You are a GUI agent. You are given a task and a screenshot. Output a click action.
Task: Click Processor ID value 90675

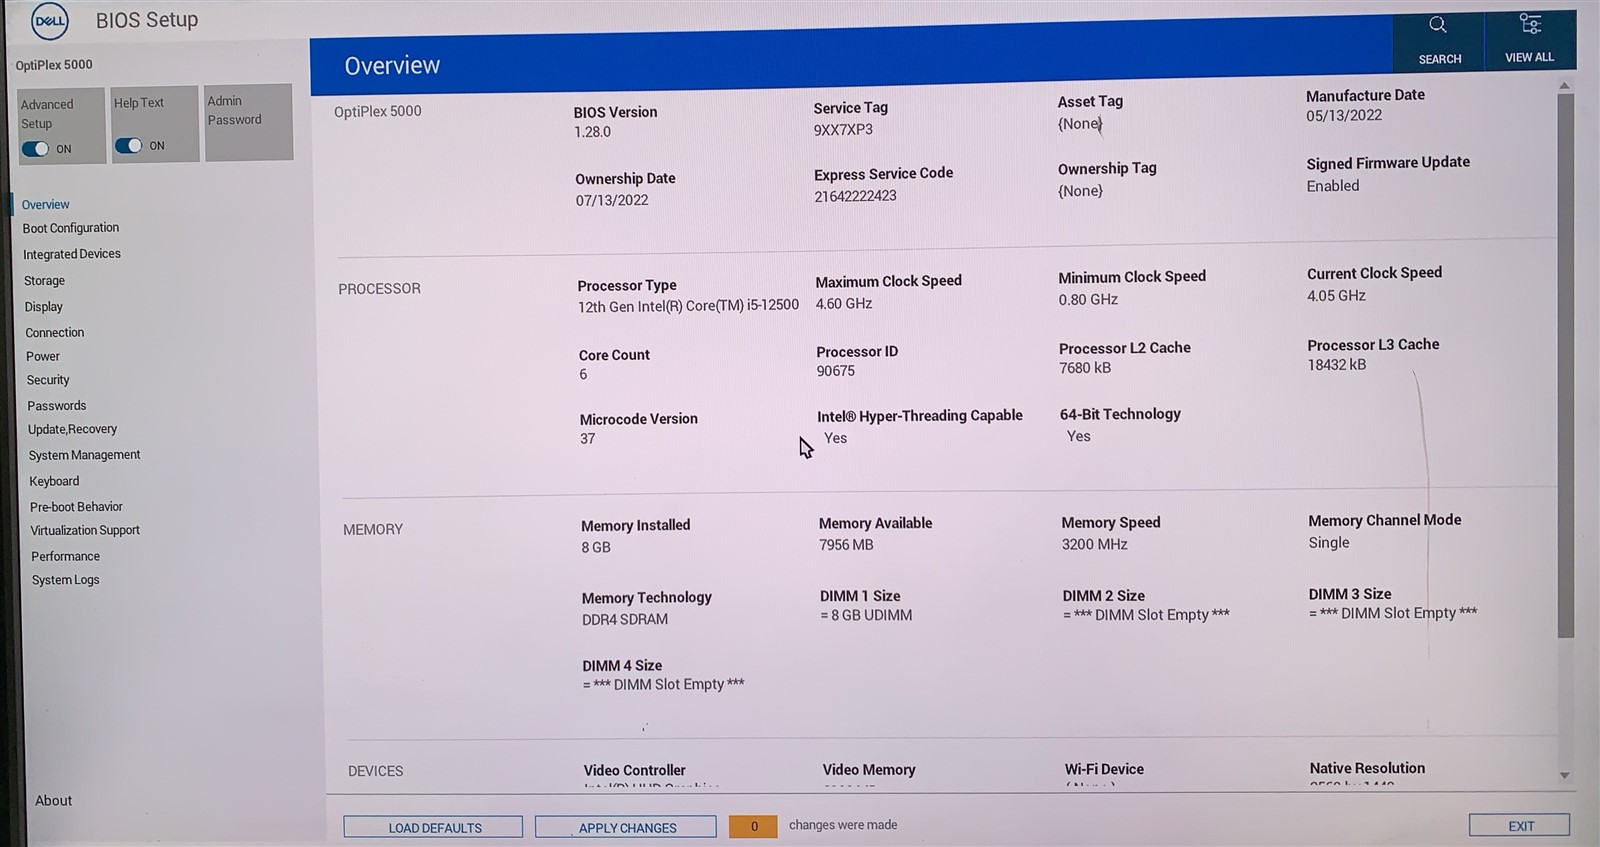pyautogui.click(x=835, y=371)
